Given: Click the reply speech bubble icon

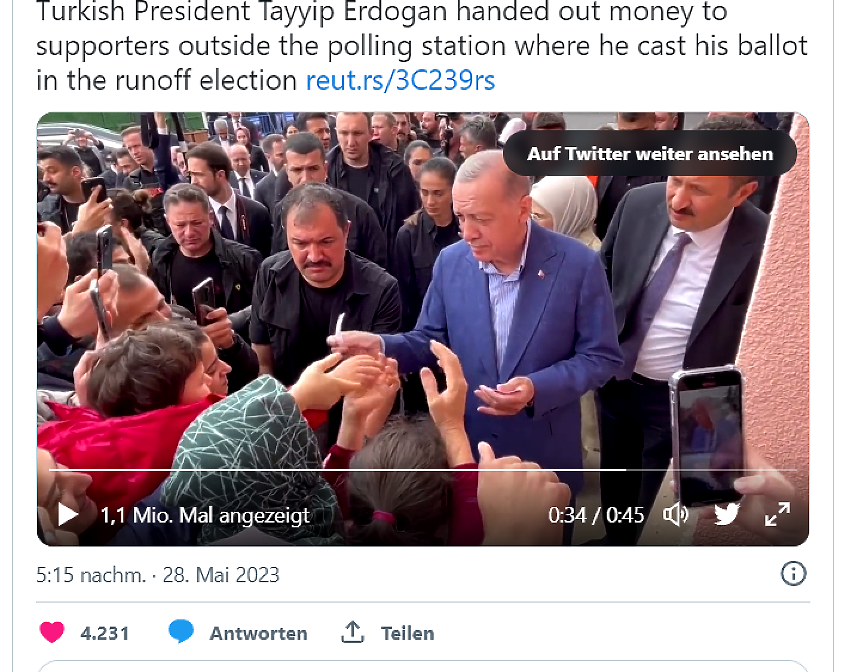Looking at the screenshot, I should pyautogui.click(x=181, y=631).
